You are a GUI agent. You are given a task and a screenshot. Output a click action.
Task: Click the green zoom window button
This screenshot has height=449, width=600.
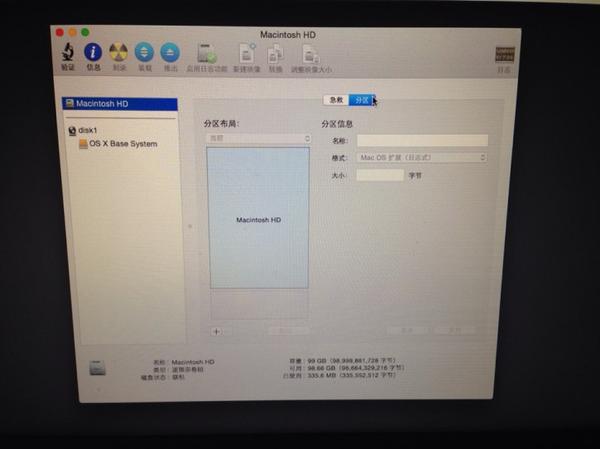[x=85, y=33]
